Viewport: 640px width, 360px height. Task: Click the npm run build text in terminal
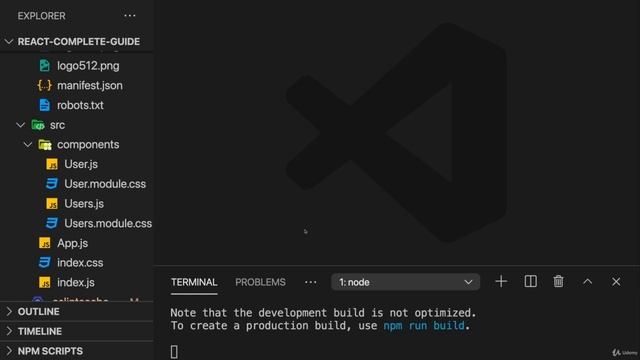pos(424,326)
